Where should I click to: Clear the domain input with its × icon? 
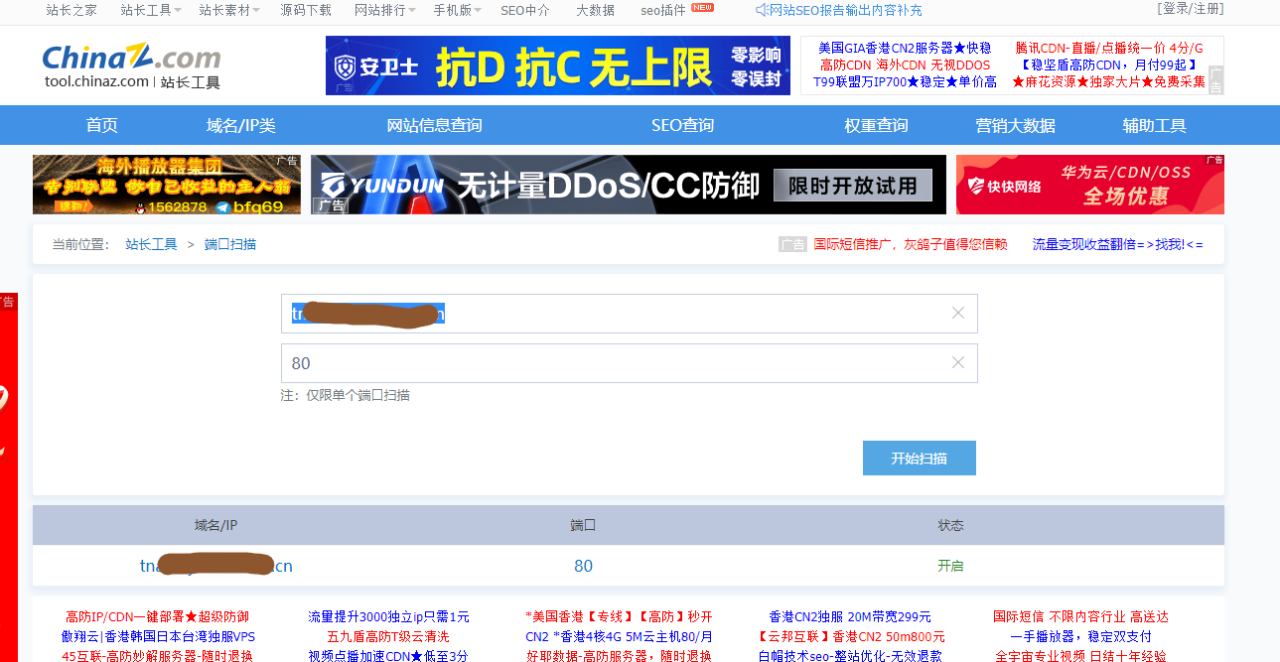[957, 313]
